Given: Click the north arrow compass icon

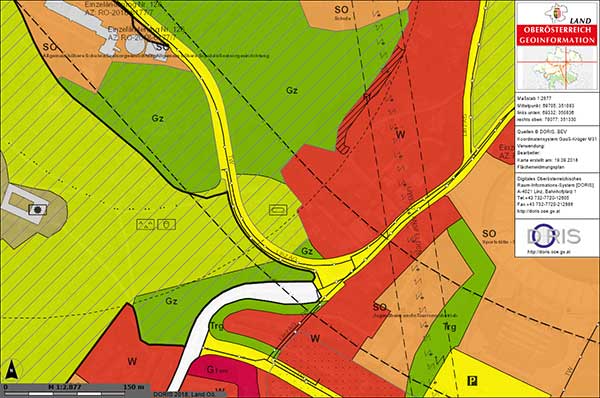Looking at the screenshot, I should (12, 370).
